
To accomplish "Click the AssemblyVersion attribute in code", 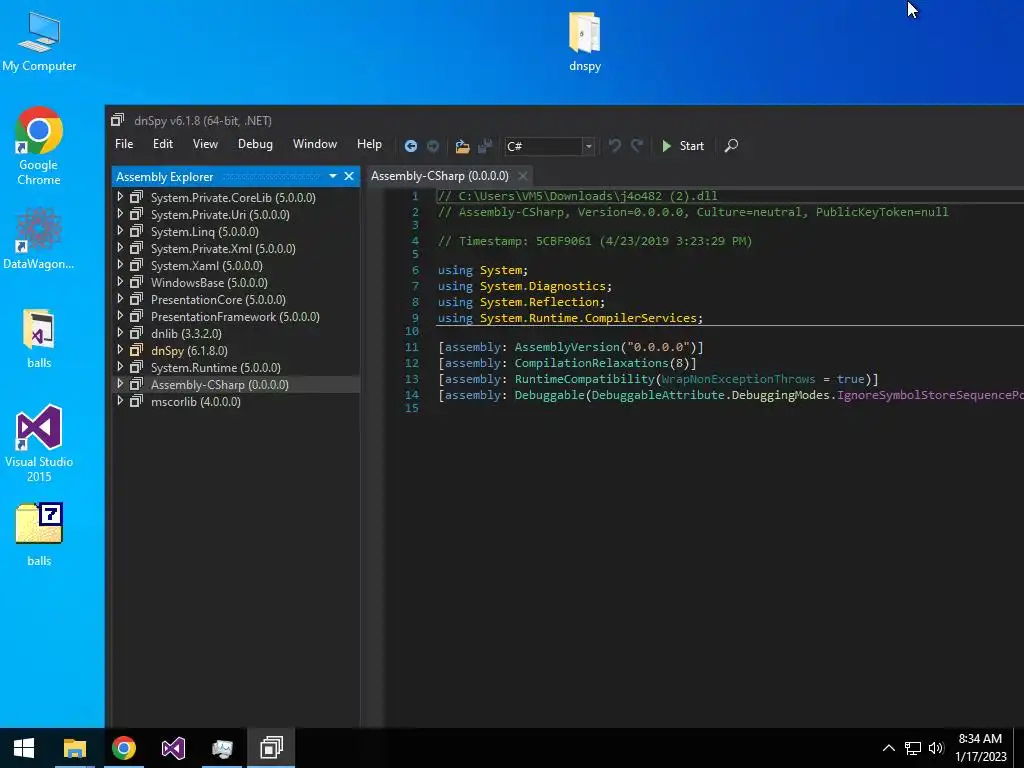I will (x=567, y=347).
